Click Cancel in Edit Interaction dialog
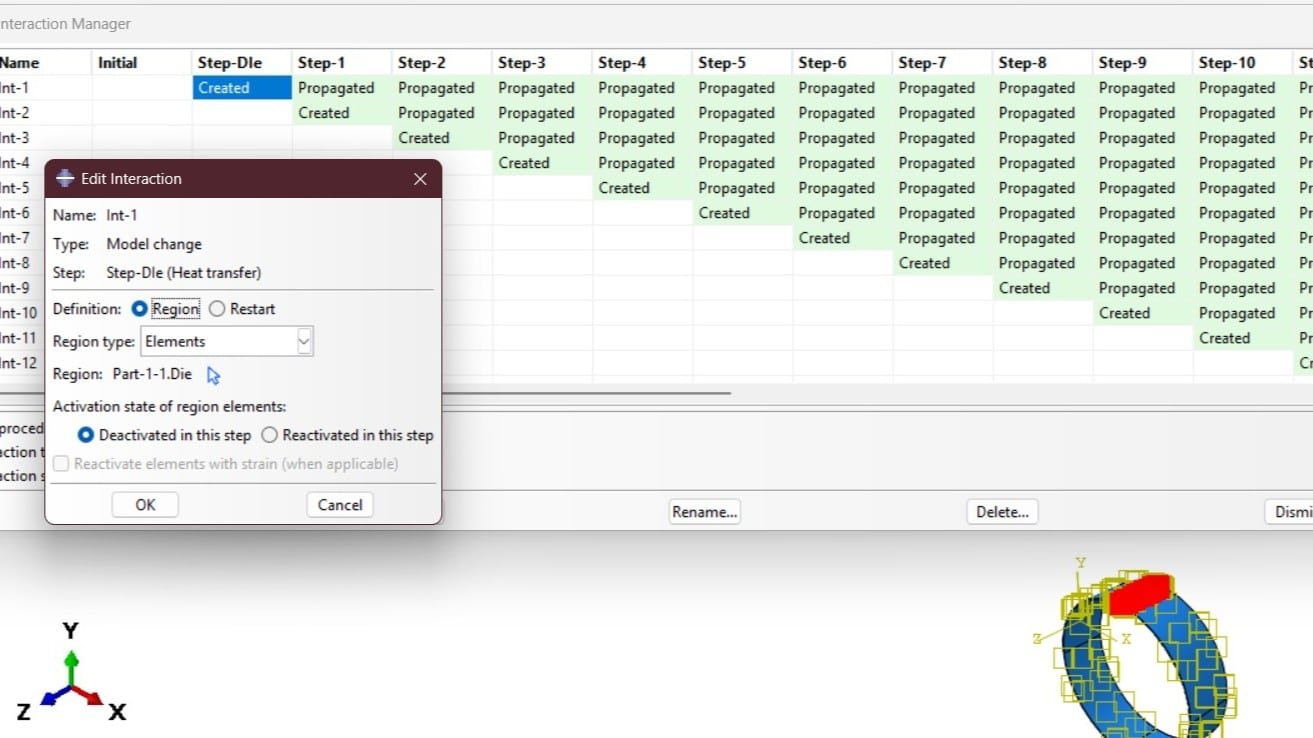Image resolution: width=1313 pixels, height=738 pixels. [339, 505]
